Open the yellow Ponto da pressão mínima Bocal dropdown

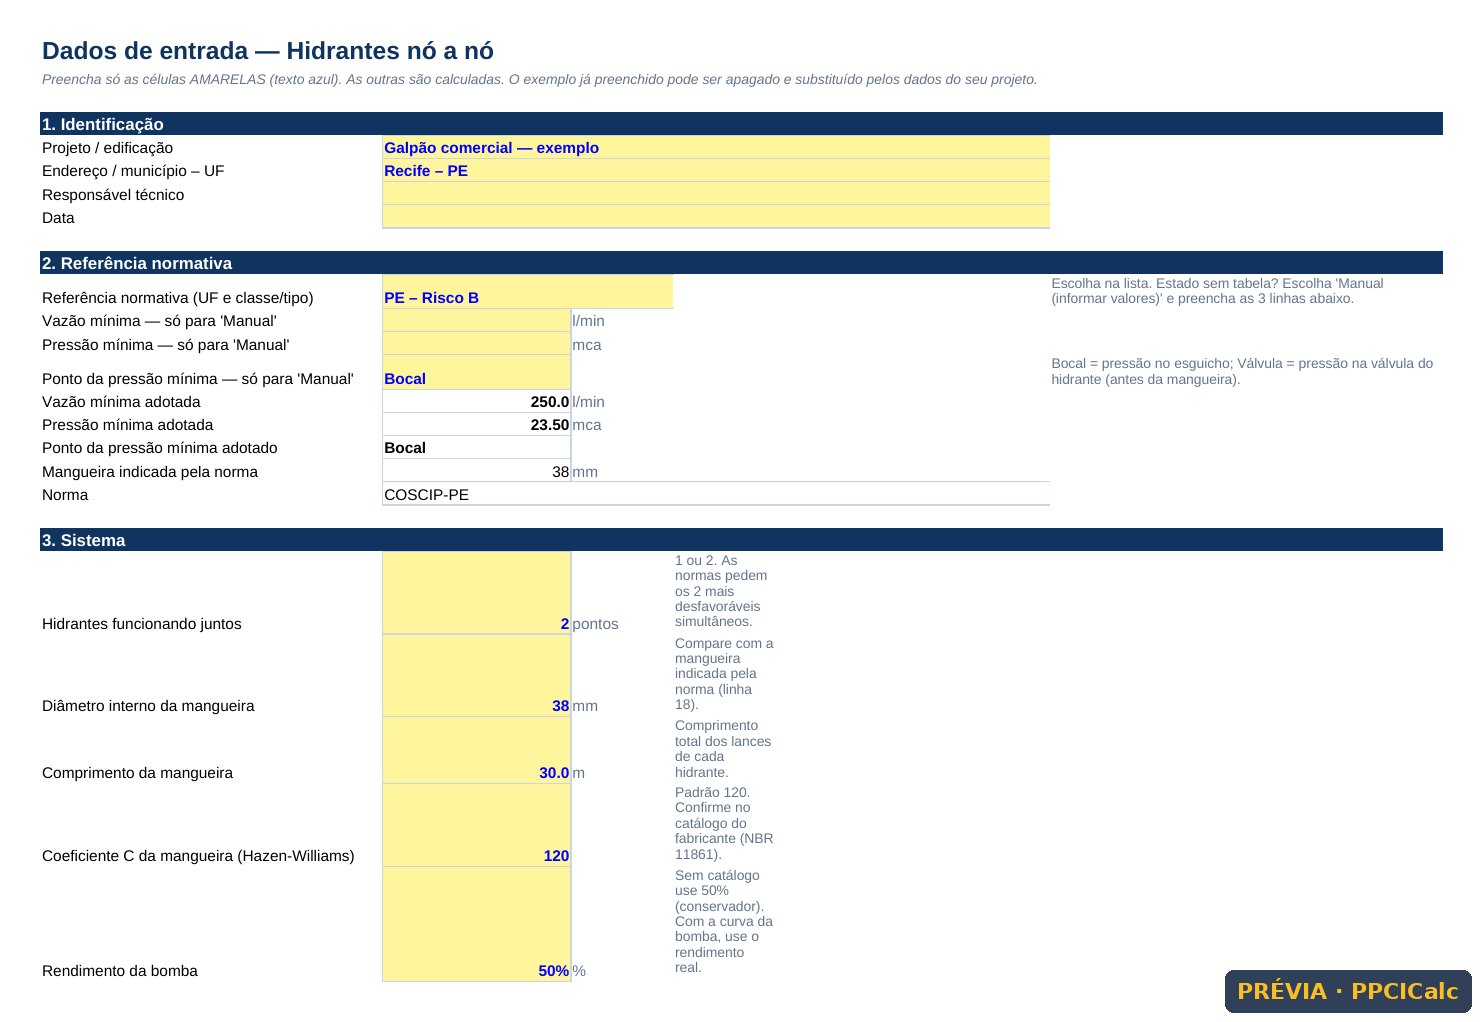point(477,373)
